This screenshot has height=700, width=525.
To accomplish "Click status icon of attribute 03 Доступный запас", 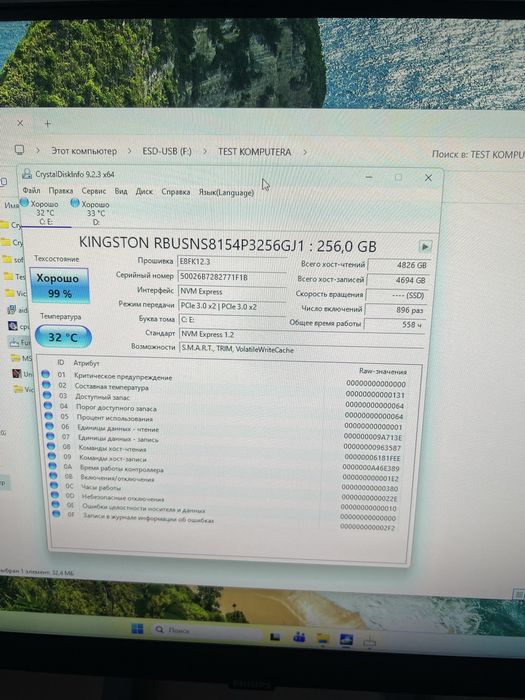I will [47, 395].
